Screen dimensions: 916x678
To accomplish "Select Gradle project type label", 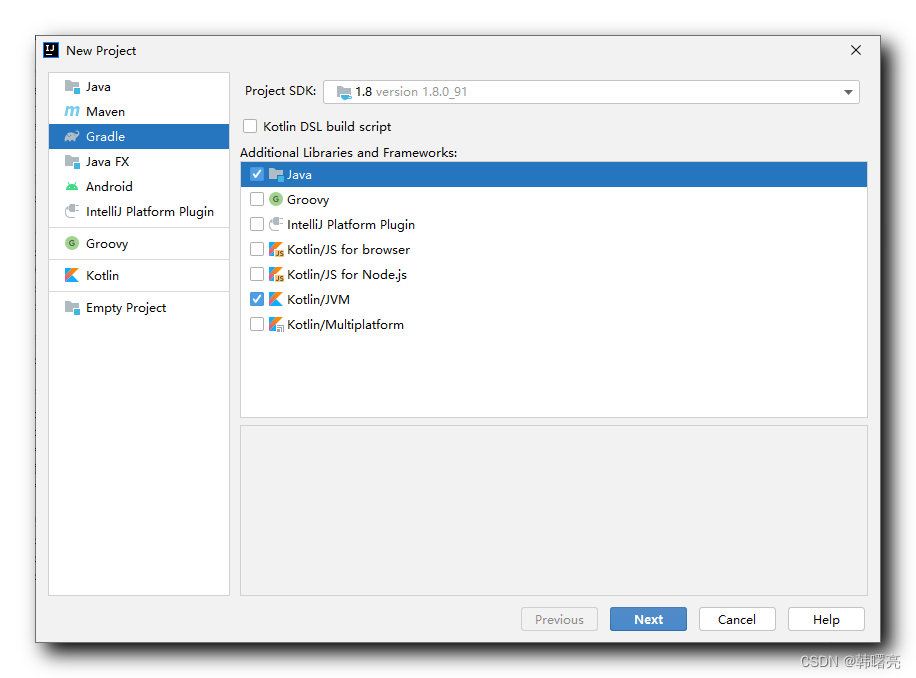I will pyautogui.click(x=105, y=137).
